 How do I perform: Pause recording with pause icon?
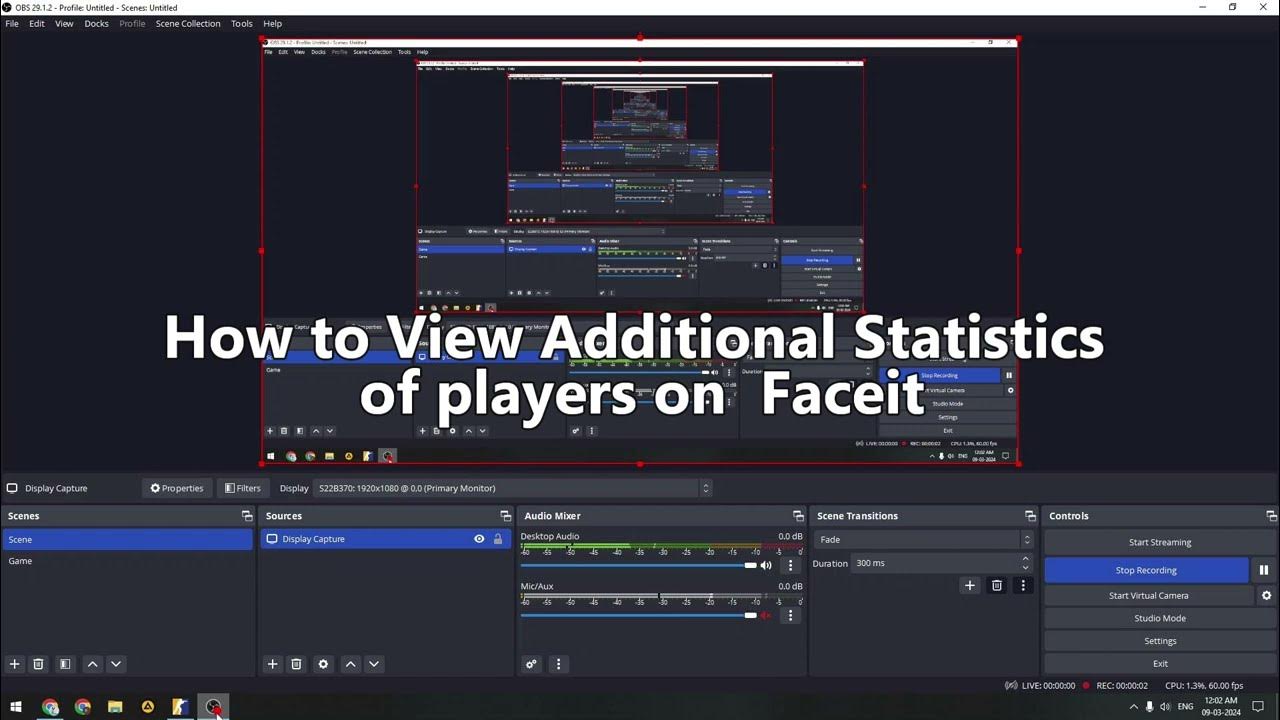pyautogui.click(x=1264, y=570)
